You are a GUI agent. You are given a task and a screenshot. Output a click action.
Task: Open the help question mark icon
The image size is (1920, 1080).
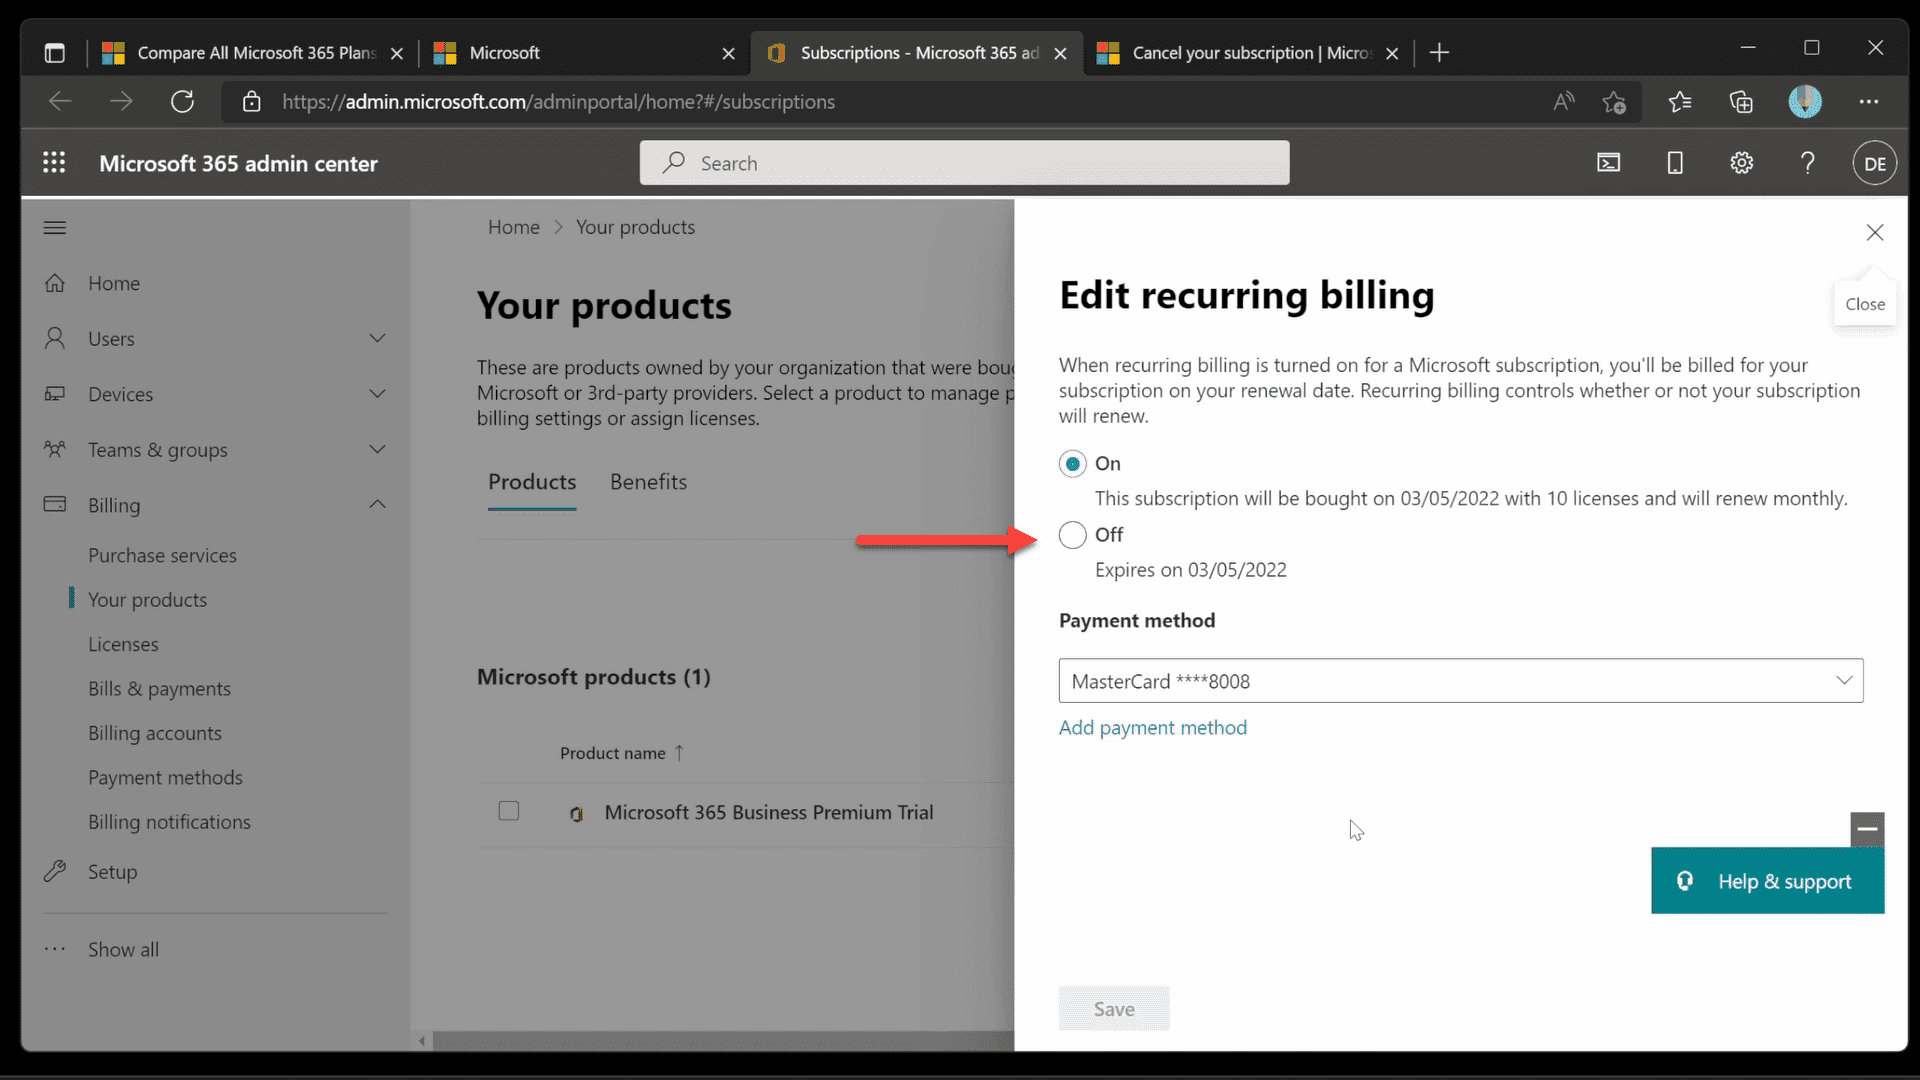[x=1807, y=163]
